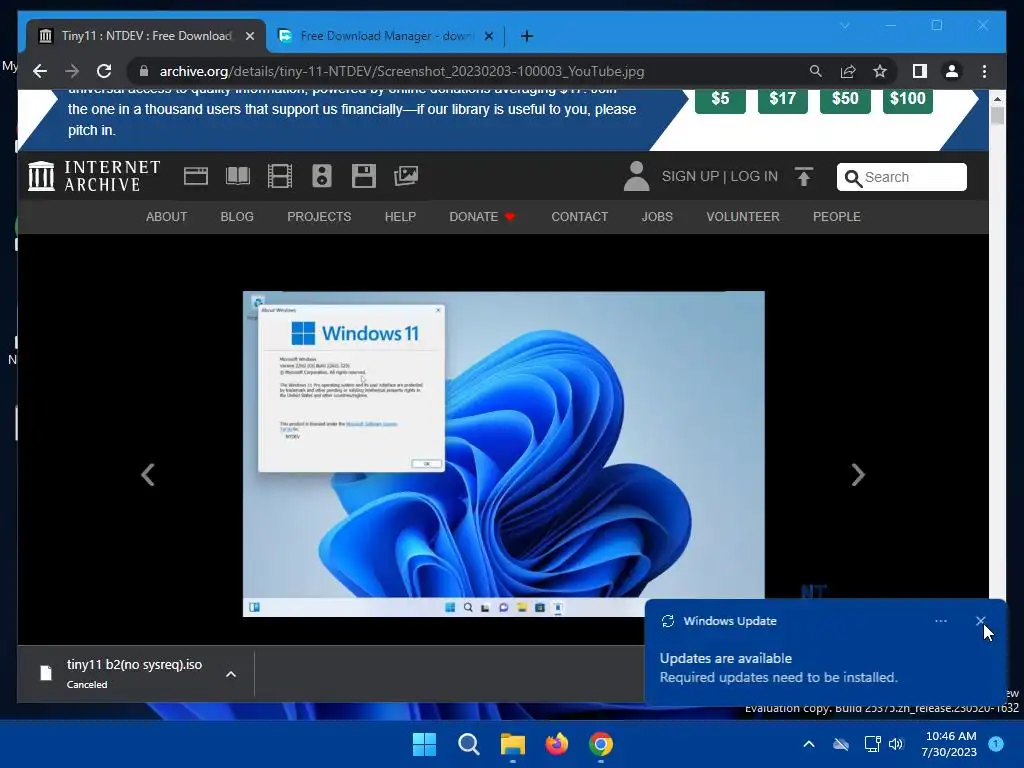This screenshot has width=1024, height=768.
Task: Open a new browser tab
Action: pyautogui.click(x=527, y=36)
